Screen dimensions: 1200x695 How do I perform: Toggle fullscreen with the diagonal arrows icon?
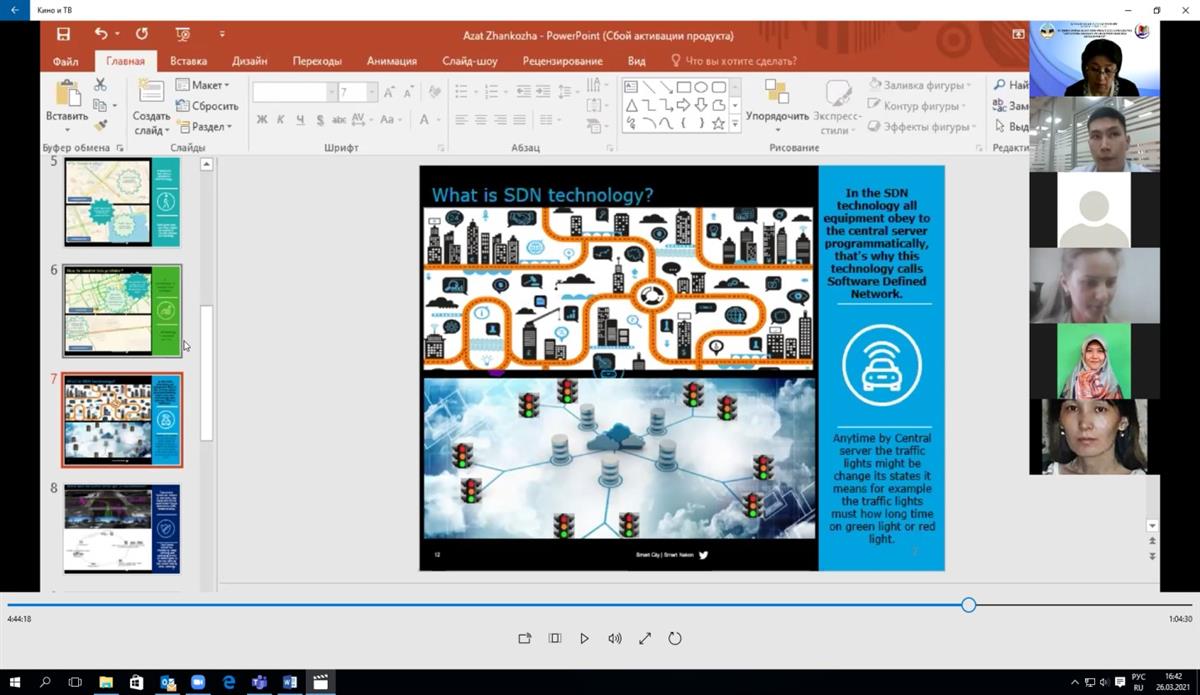(x=645, y=639)
